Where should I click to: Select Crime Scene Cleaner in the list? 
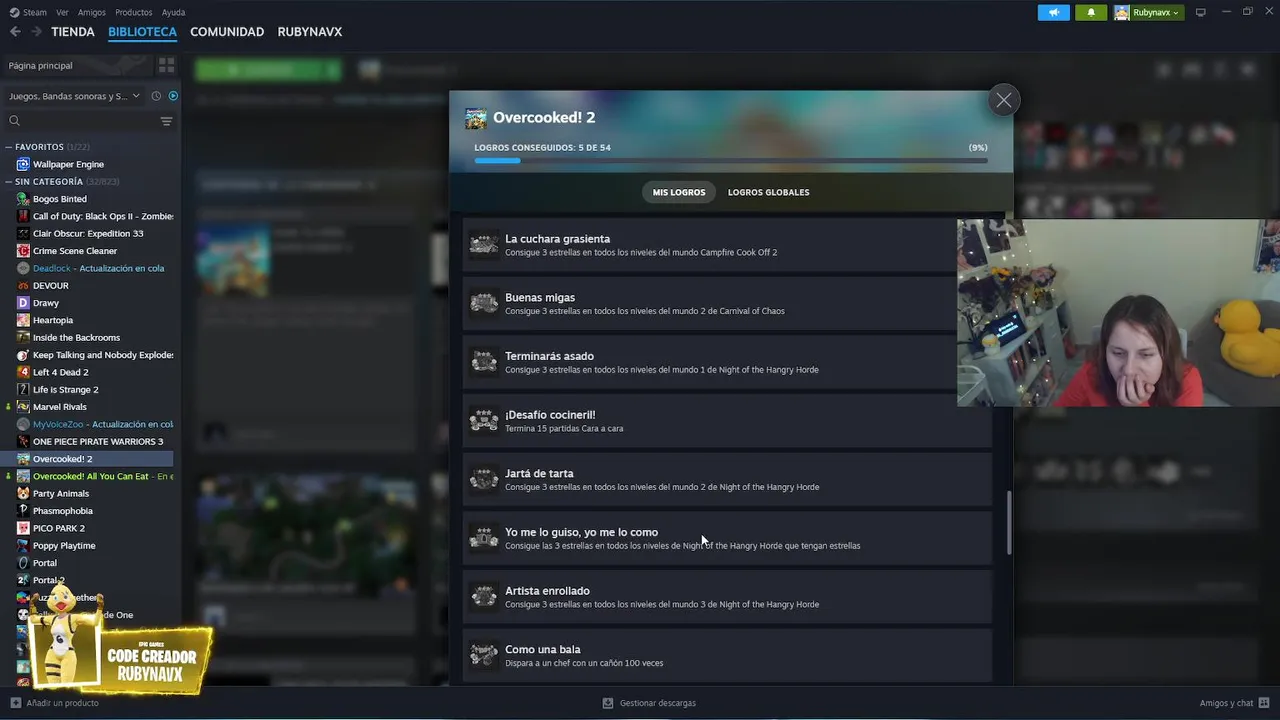75,251
